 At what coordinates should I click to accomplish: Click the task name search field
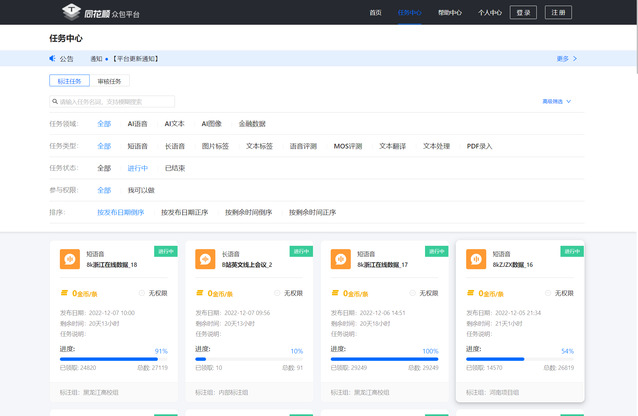click(115, 101)
